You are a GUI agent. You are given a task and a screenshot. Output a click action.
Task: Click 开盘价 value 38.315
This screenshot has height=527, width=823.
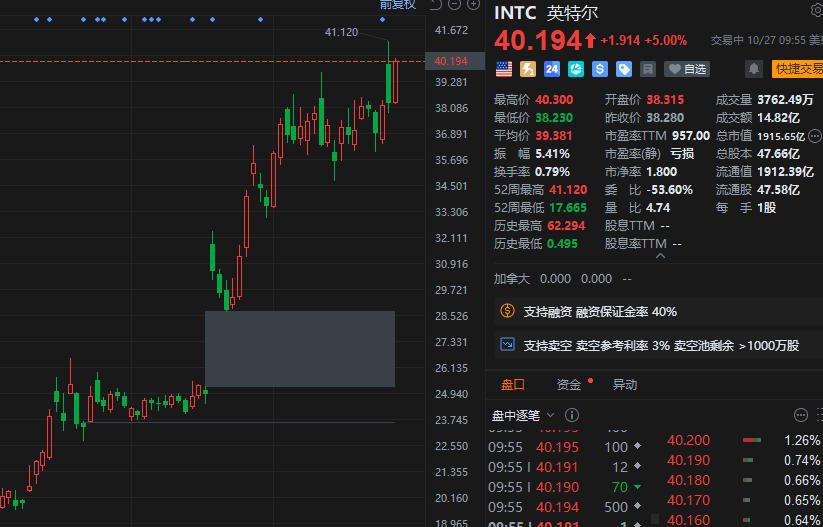click(x=665, y=100)
